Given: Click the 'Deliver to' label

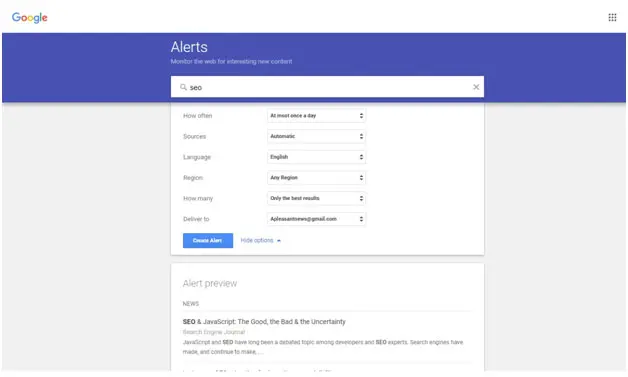Looking at the screenshot, I should [196, 219].
